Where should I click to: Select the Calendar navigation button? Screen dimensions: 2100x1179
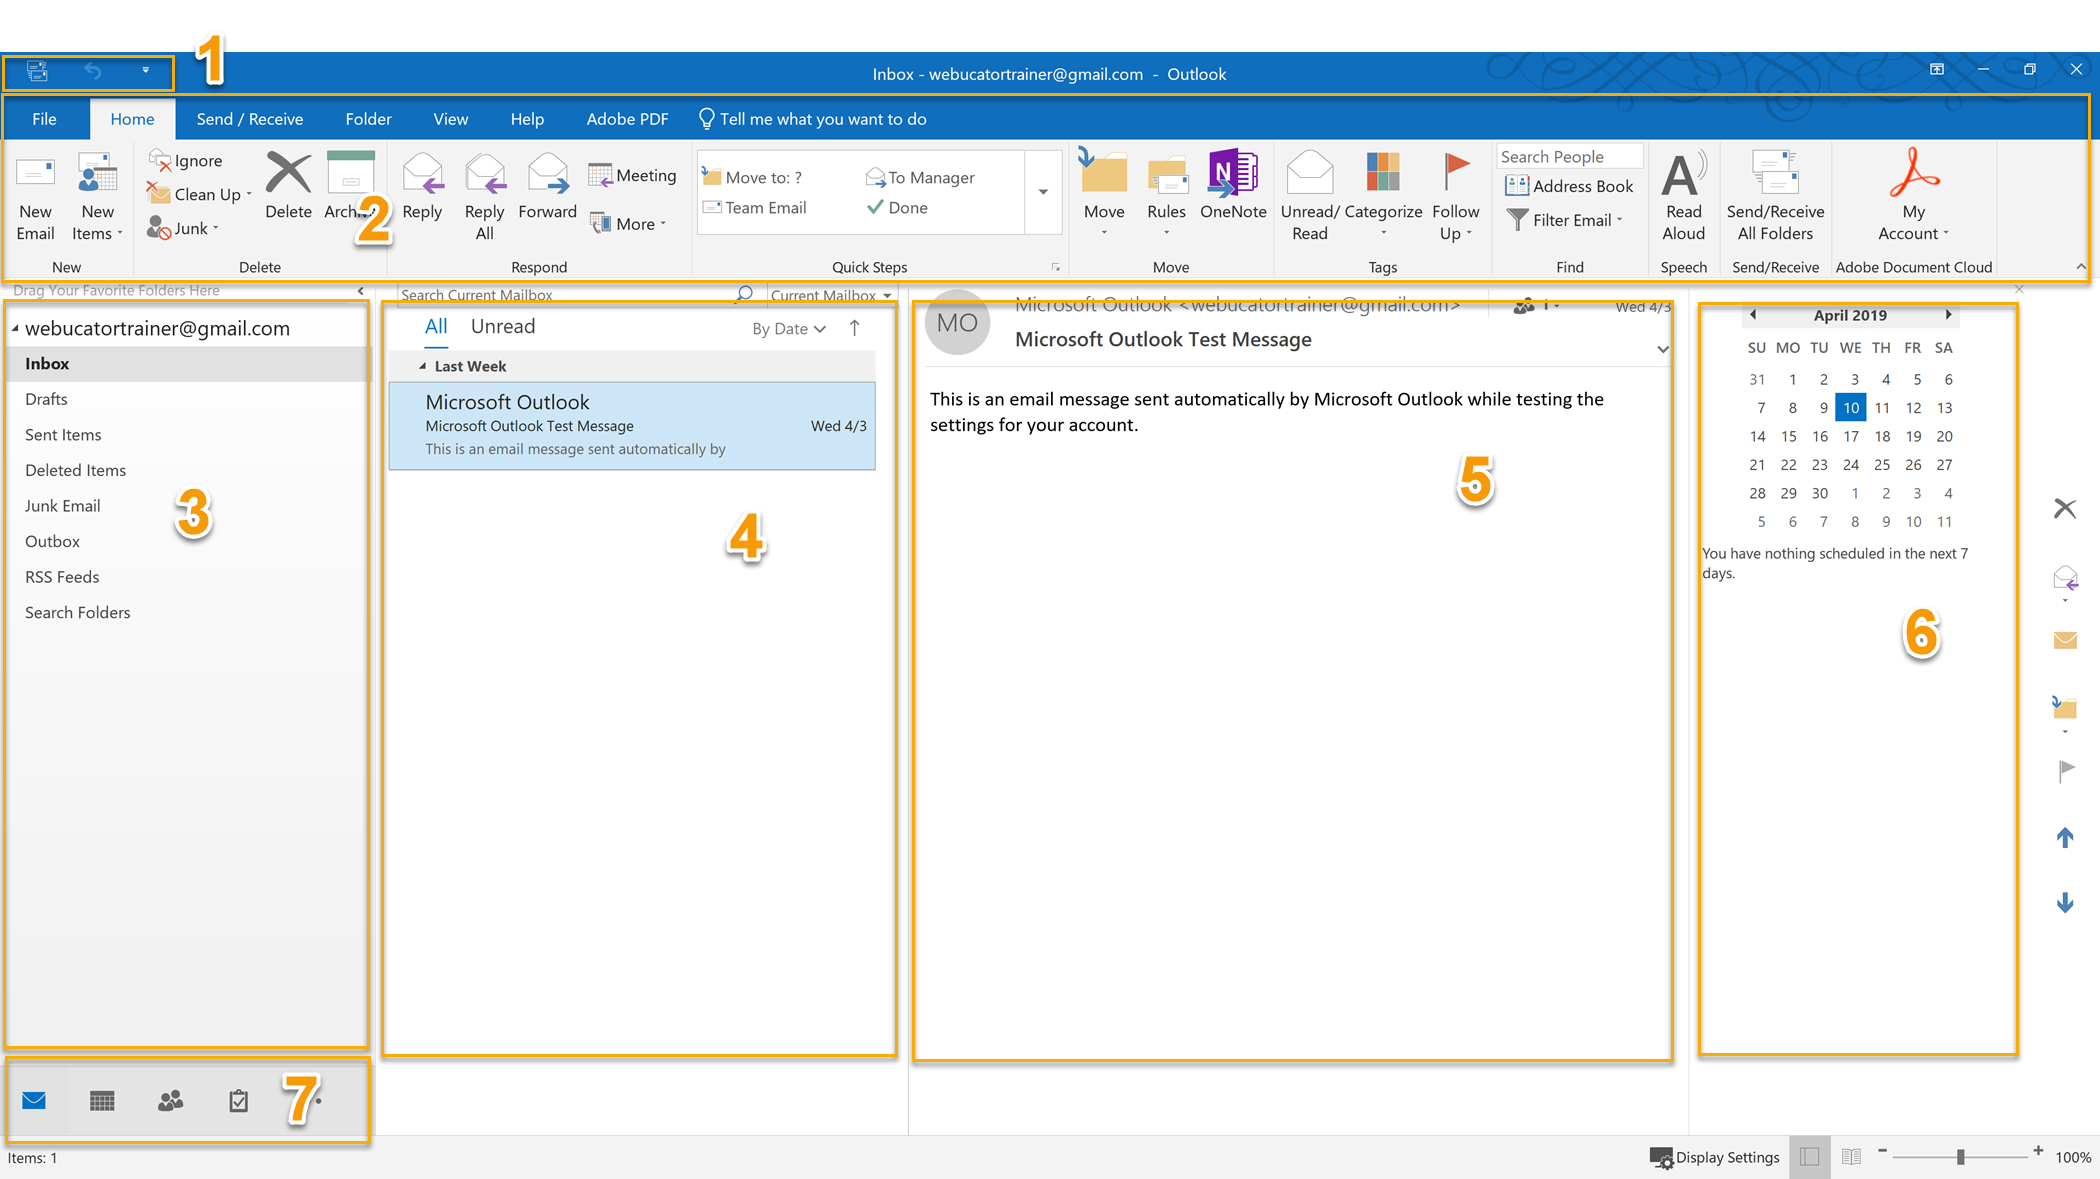click(x=102, y=1100)
